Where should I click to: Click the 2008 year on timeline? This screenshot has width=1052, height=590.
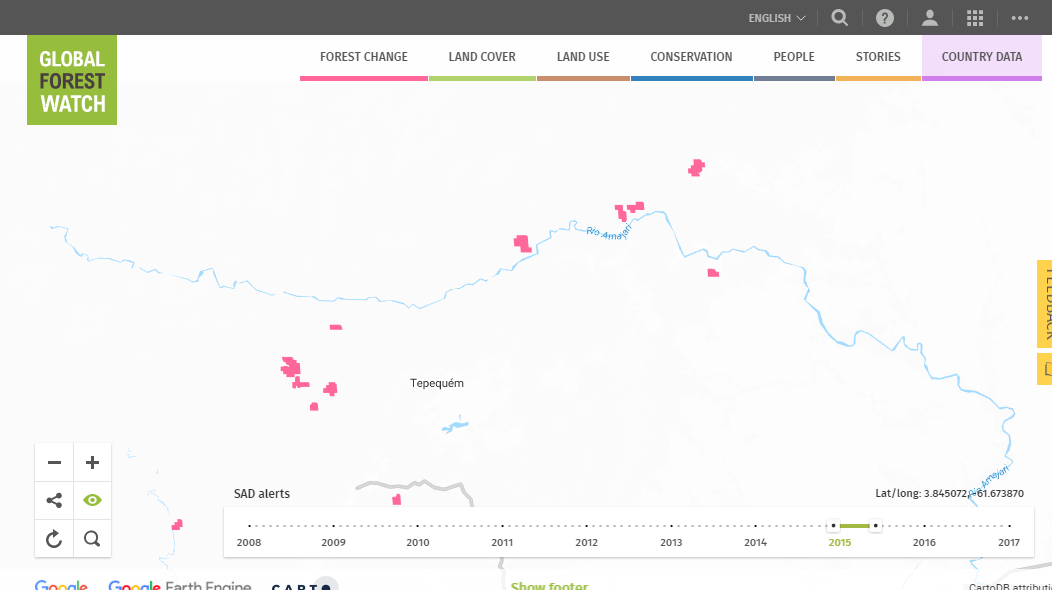249,542
